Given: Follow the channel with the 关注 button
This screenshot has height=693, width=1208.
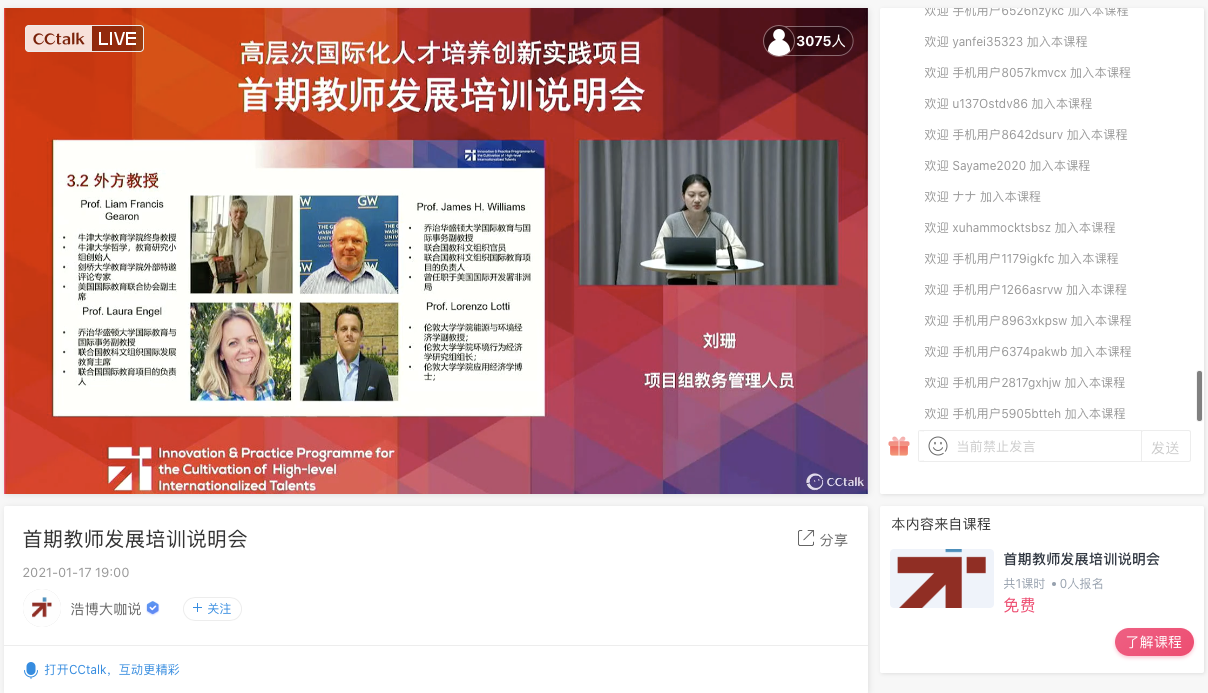Looking at the screenshot, I should [x=211, y=608].
